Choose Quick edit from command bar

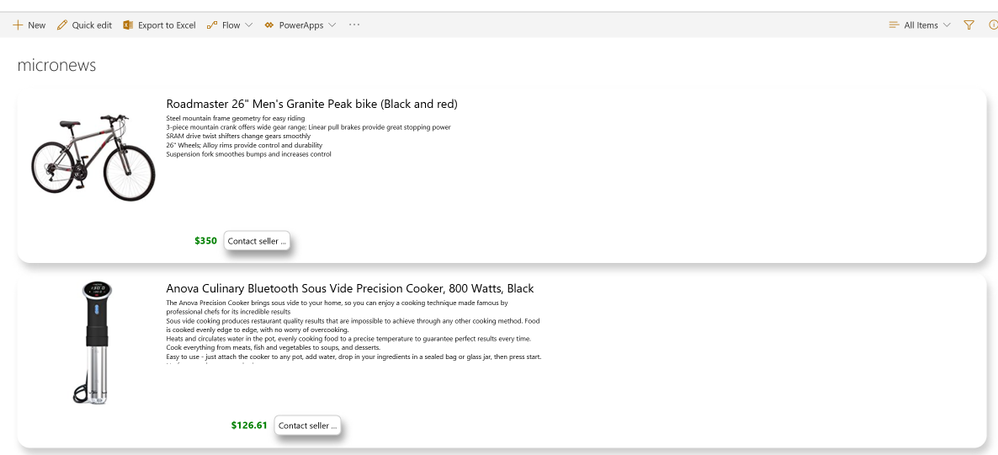tap(92, 25)
